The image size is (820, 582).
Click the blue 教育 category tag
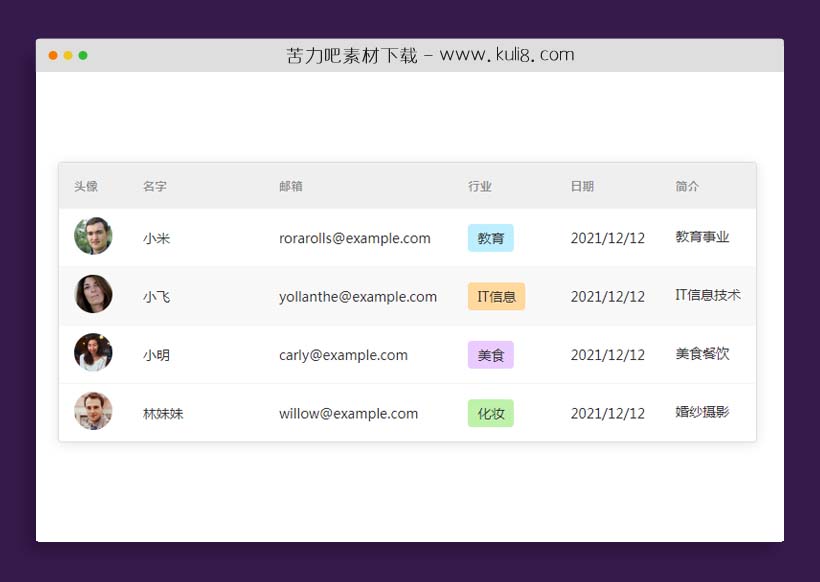tap(490, 237)
